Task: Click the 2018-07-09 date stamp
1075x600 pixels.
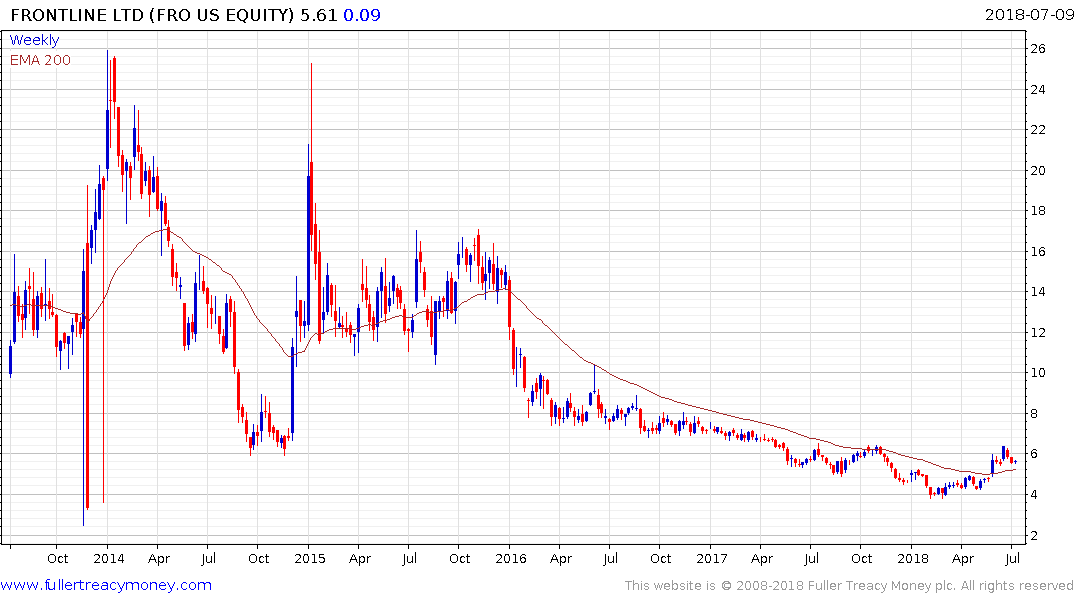Action: (x=1028, y=15)
